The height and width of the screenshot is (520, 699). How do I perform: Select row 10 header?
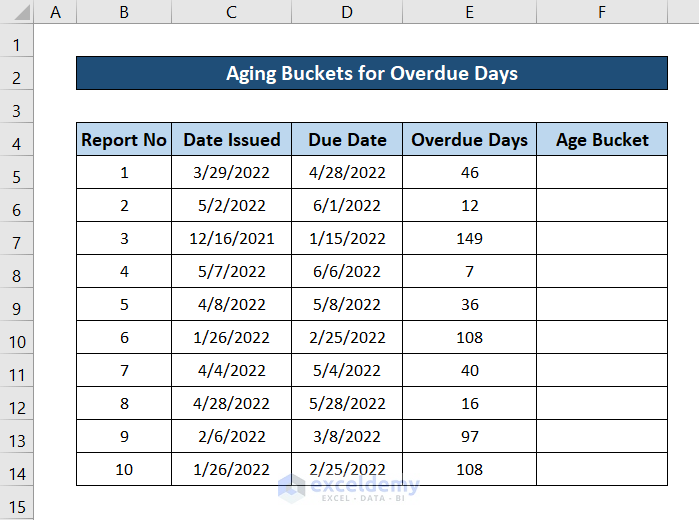pos(16,342)
